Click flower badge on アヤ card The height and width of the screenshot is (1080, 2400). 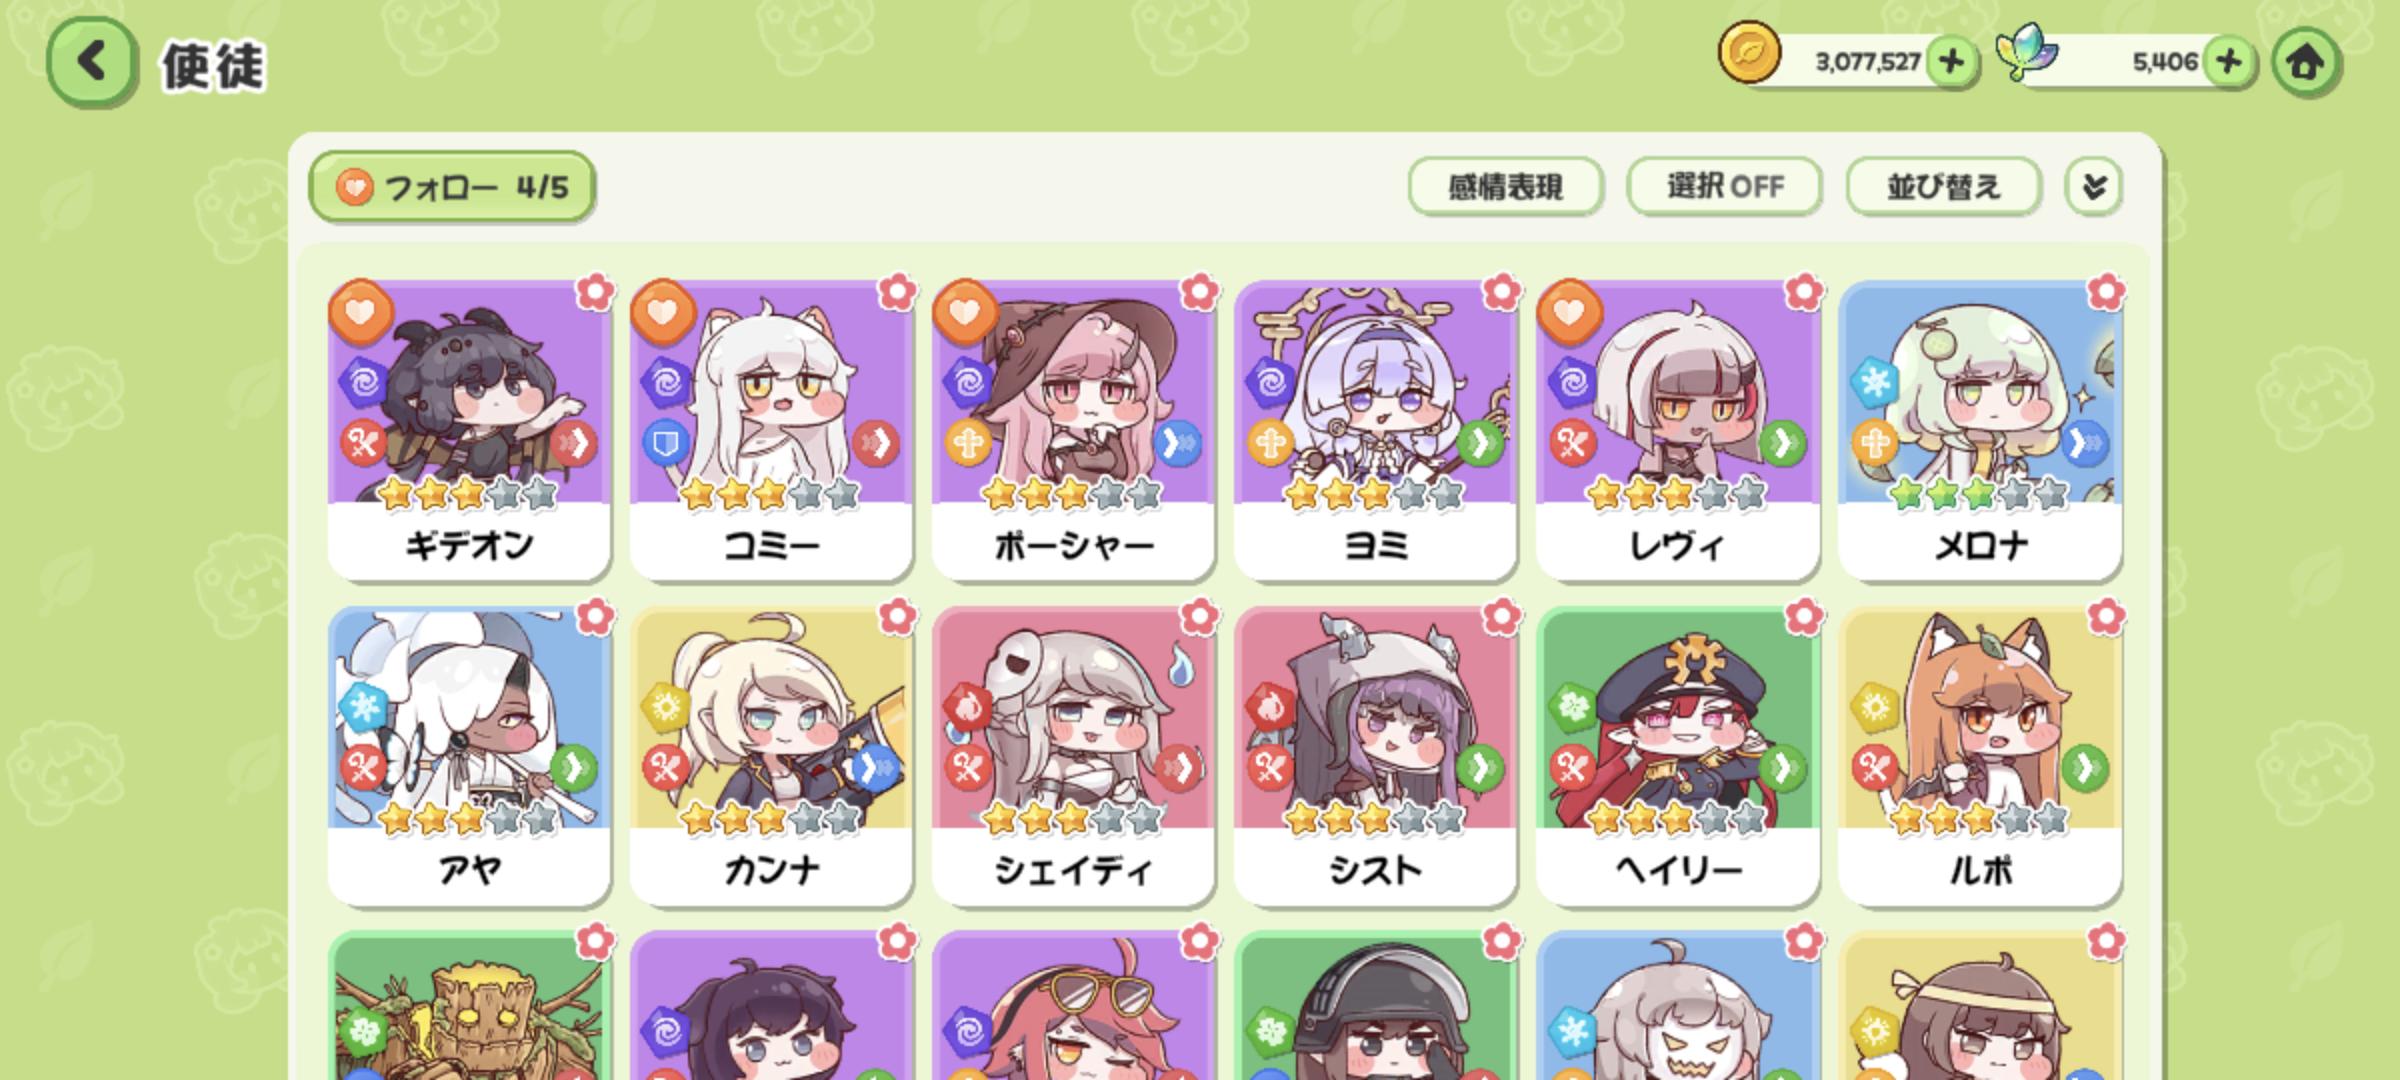pos(595,617)
